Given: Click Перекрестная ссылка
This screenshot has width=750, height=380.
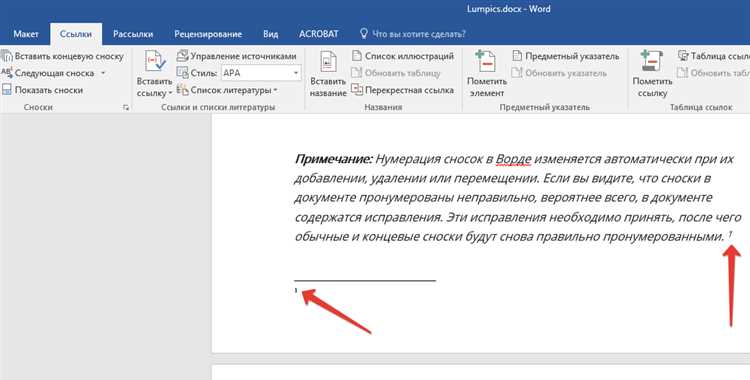Looking at the screenshot, I should click(409, 90).
